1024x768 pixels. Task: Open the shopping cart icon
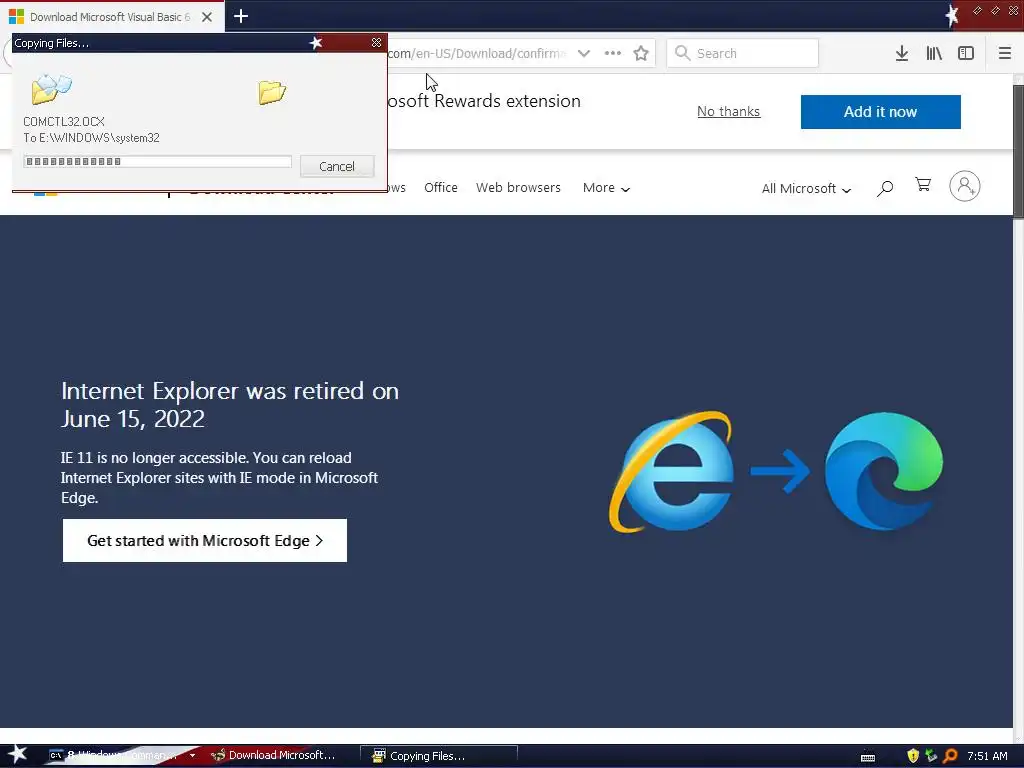[923, 185]
